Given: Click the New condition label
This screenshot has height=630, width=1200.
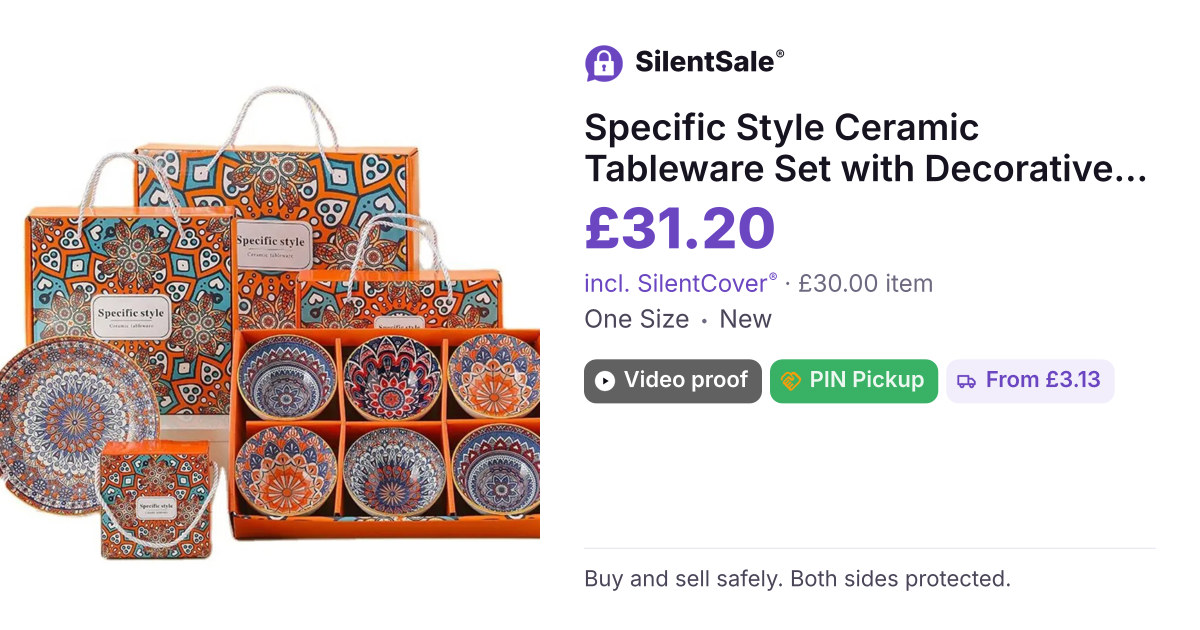Looking at the screenshot, I should 746,320.
